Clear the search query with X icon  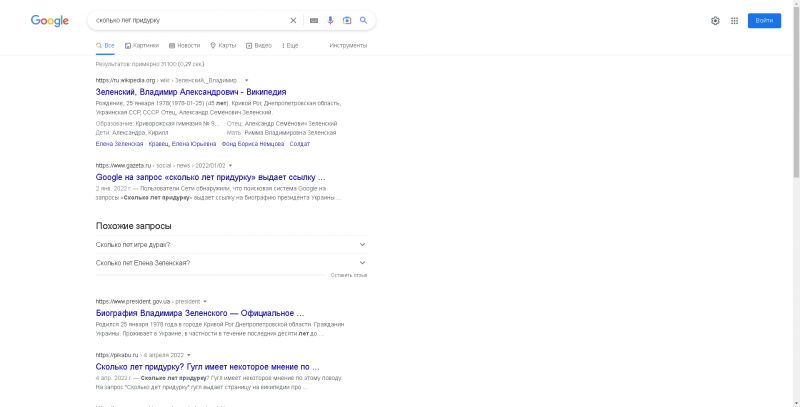coord(293,20)
